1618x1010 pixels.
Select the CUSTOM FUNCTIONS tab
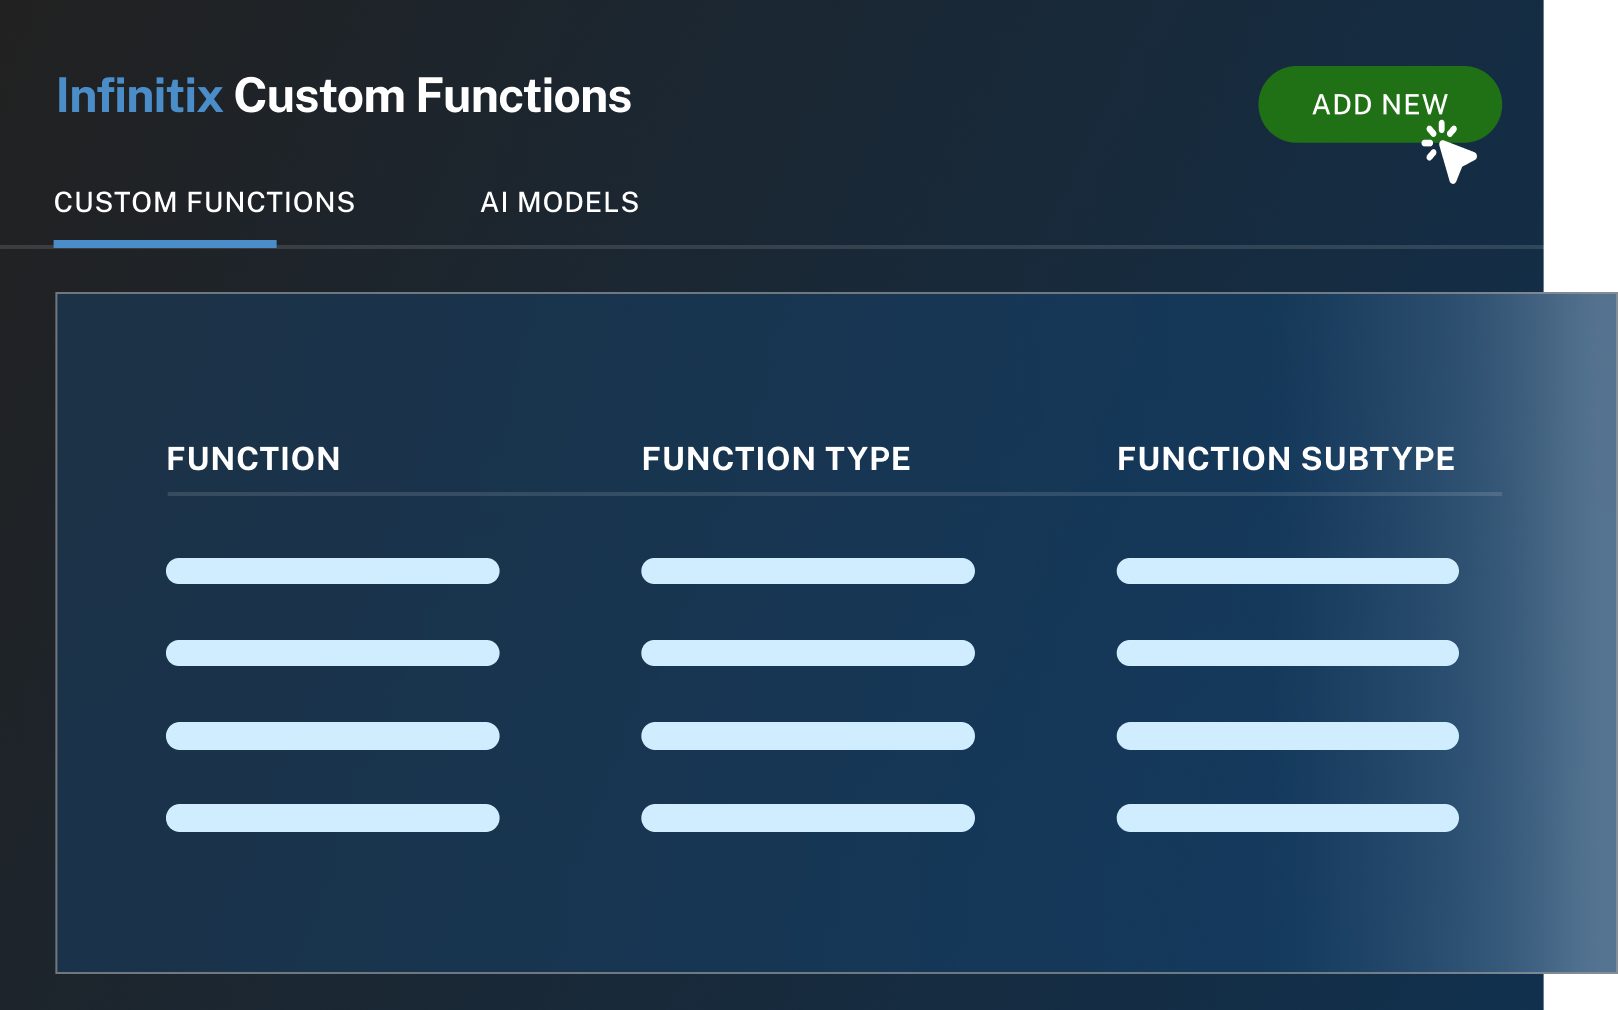tap(204, 202)
